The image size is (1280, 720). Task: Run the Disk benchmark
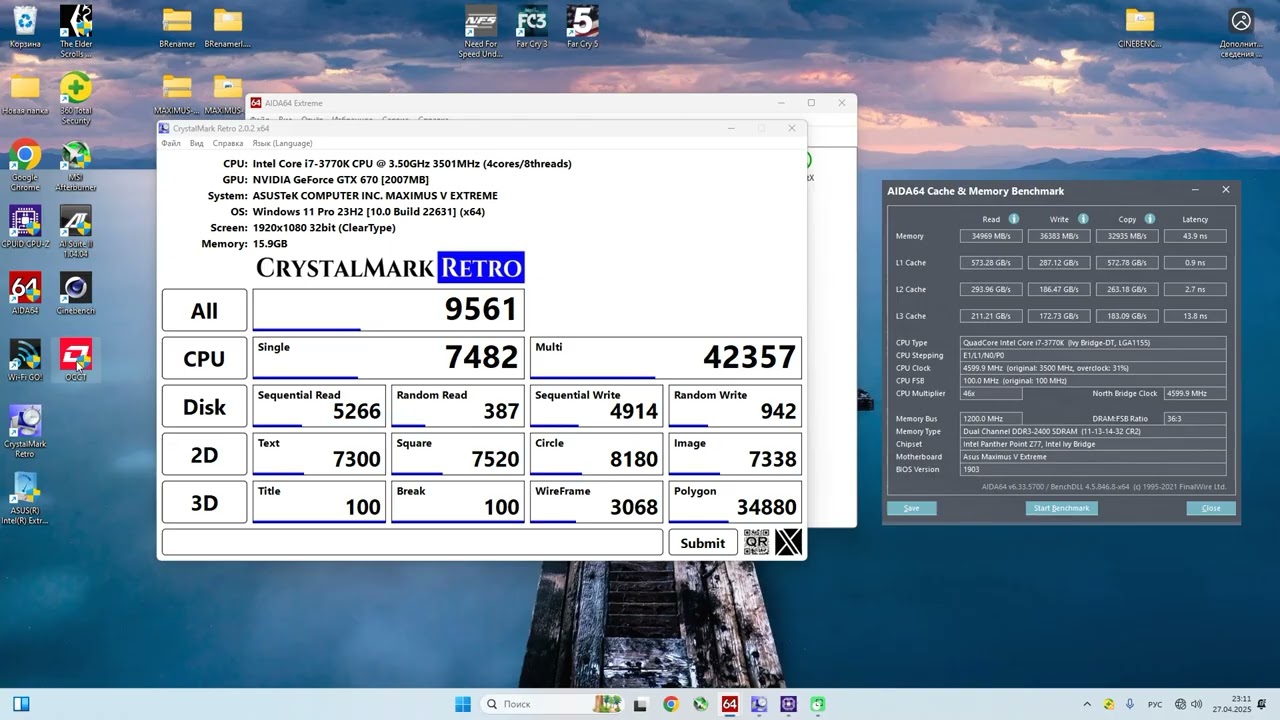204,406
